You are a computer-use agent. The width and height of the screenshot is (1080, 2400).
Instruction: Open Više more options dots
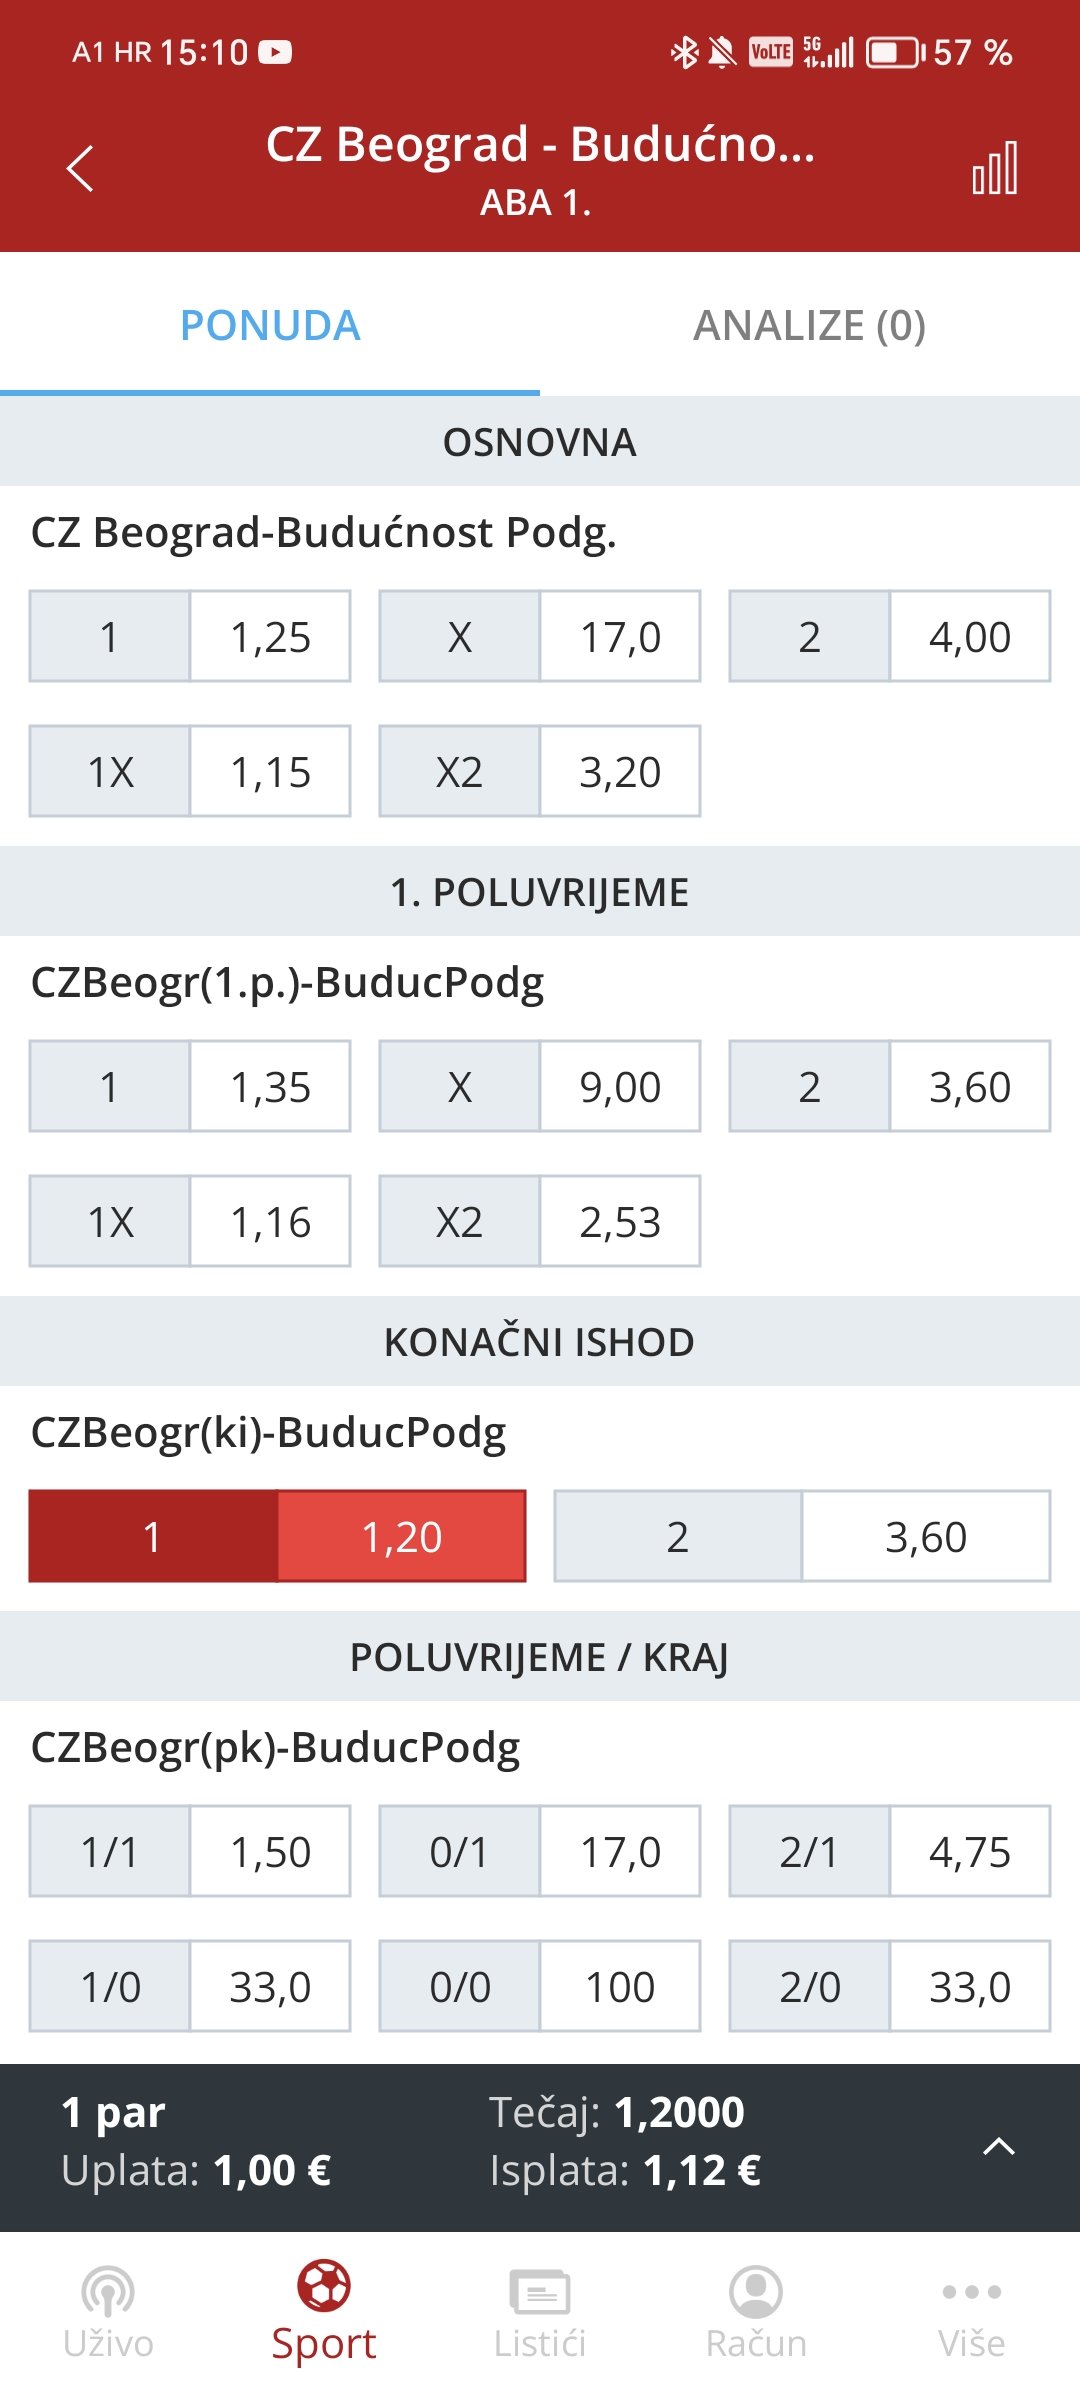pos(972,2291)
